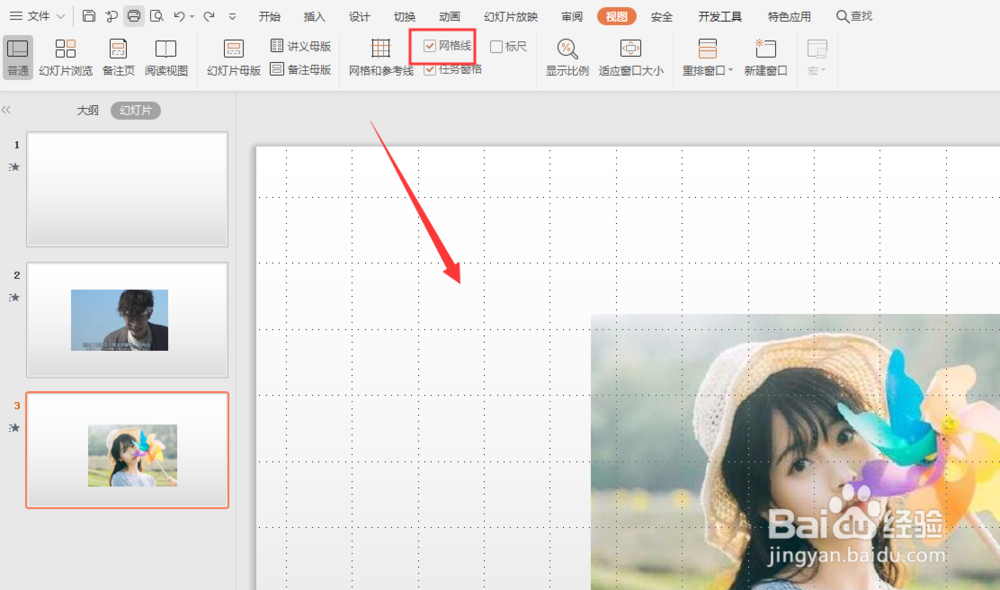The width and height of the screenshot is (1000, 590).
Task: Open the 备注母版 notes master
Action: click(x=301, y=70)
